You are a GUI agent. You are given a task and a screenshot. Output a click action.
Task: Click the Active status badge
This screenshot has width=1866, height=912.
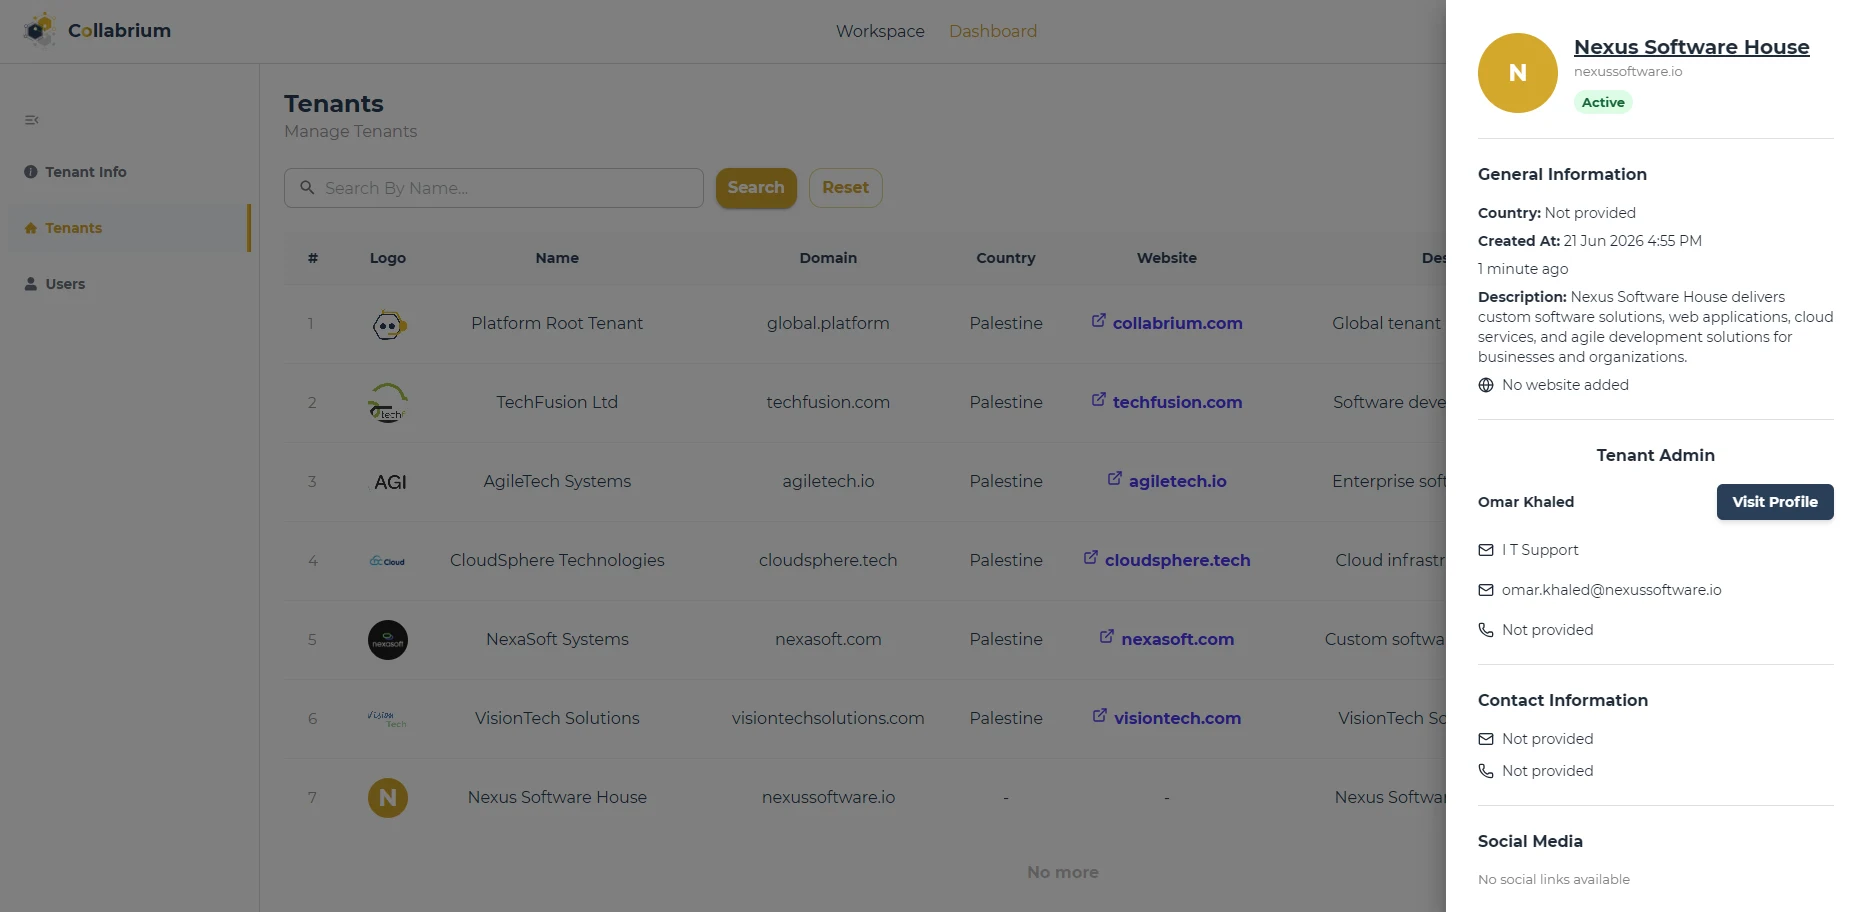point(1603,102)
